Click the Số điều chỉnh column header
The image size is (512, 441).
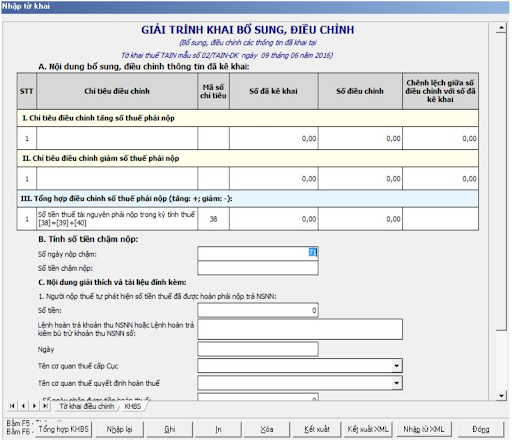360,91
